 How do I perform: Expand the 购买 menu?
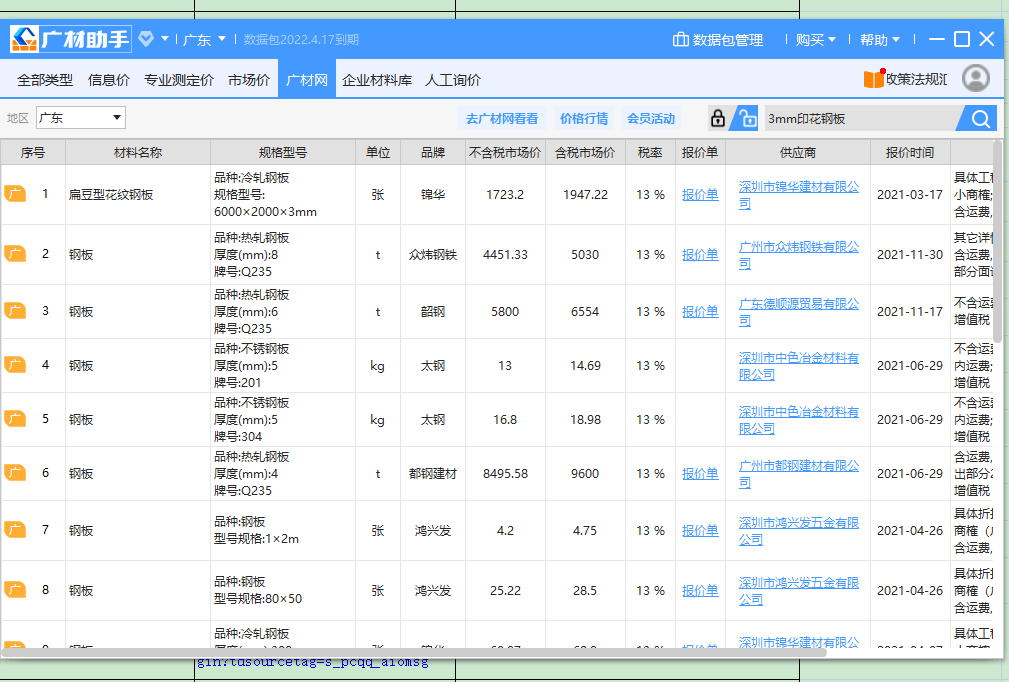click(815, 40)
